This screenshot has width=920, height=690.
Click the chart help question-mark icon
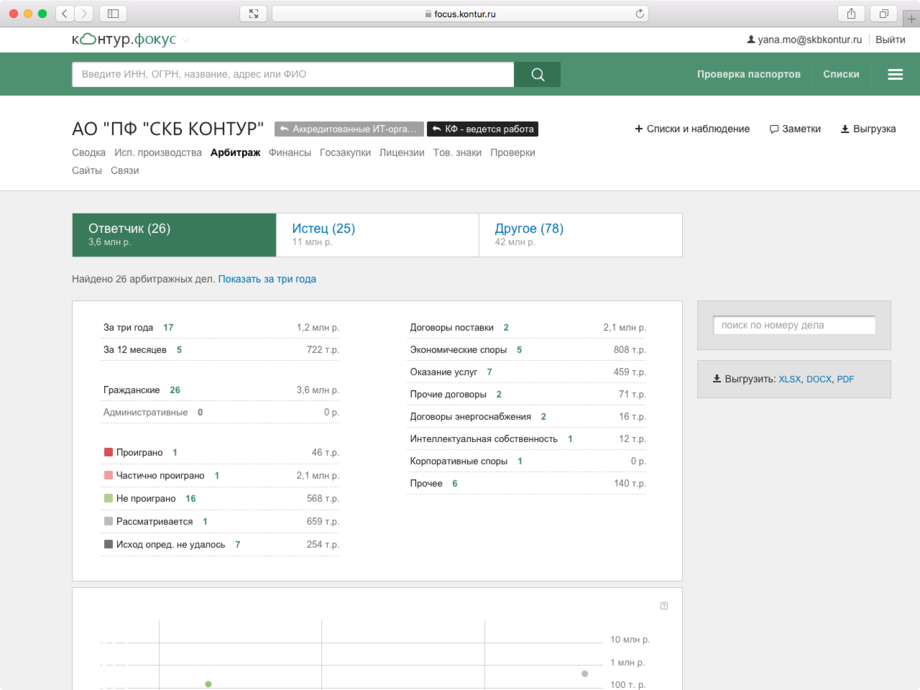(664, 606)
